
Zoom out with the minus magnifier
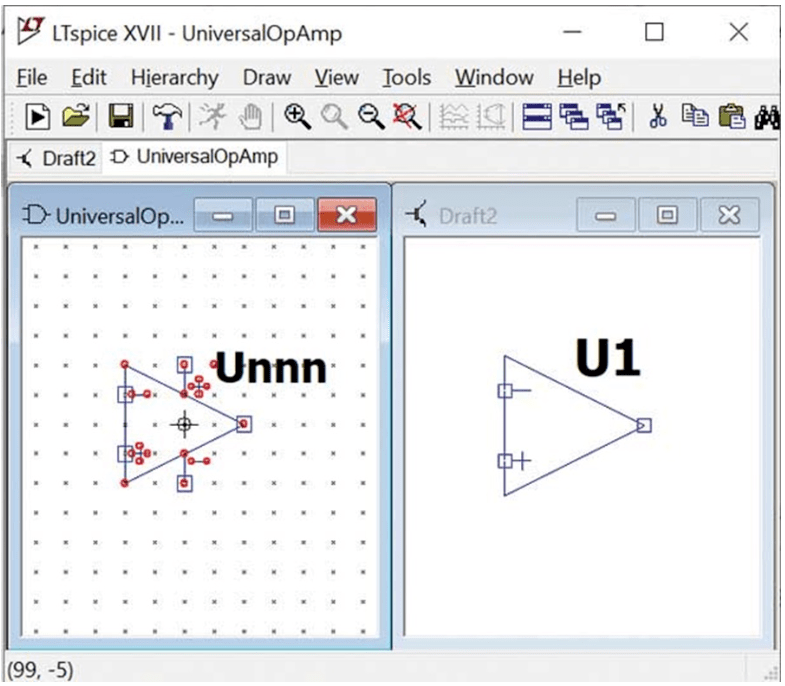coord(371,117)
